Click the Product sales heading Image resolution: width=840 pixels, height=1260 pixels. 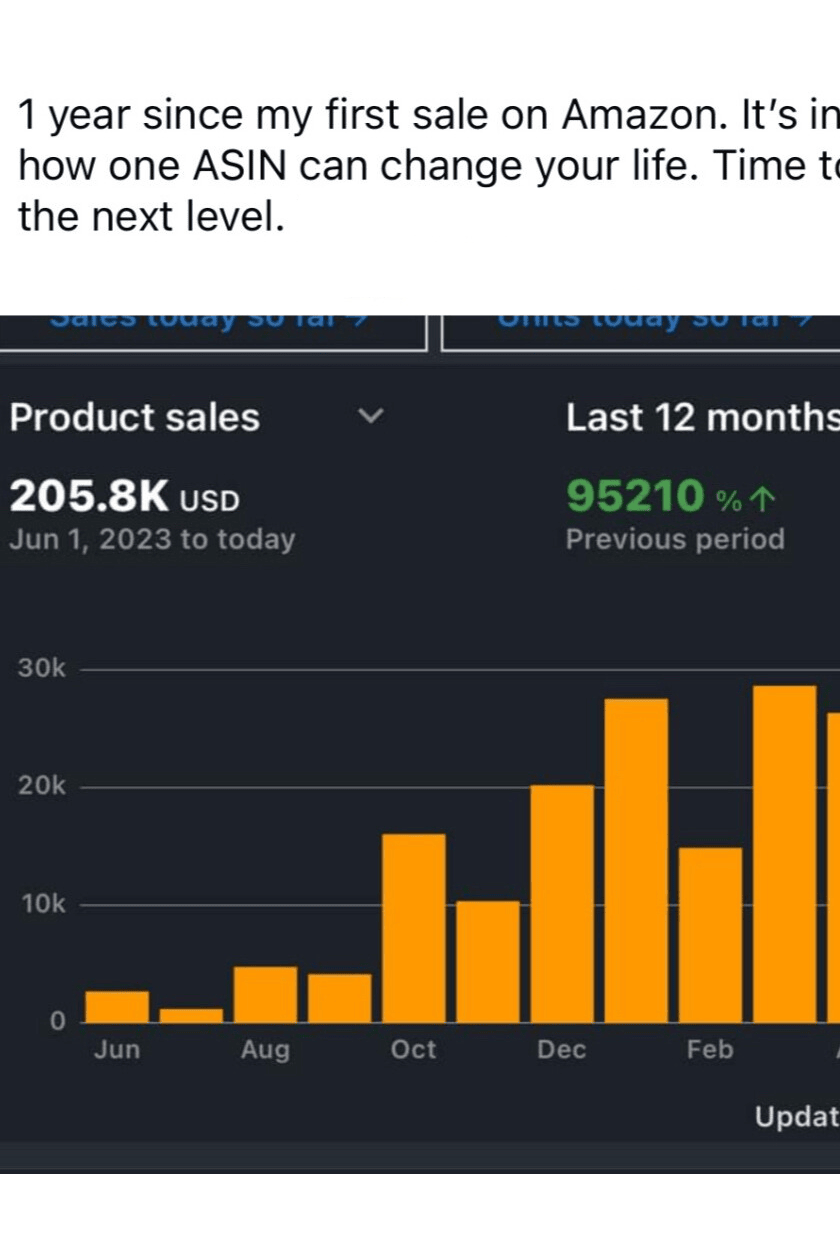point(134,417)
